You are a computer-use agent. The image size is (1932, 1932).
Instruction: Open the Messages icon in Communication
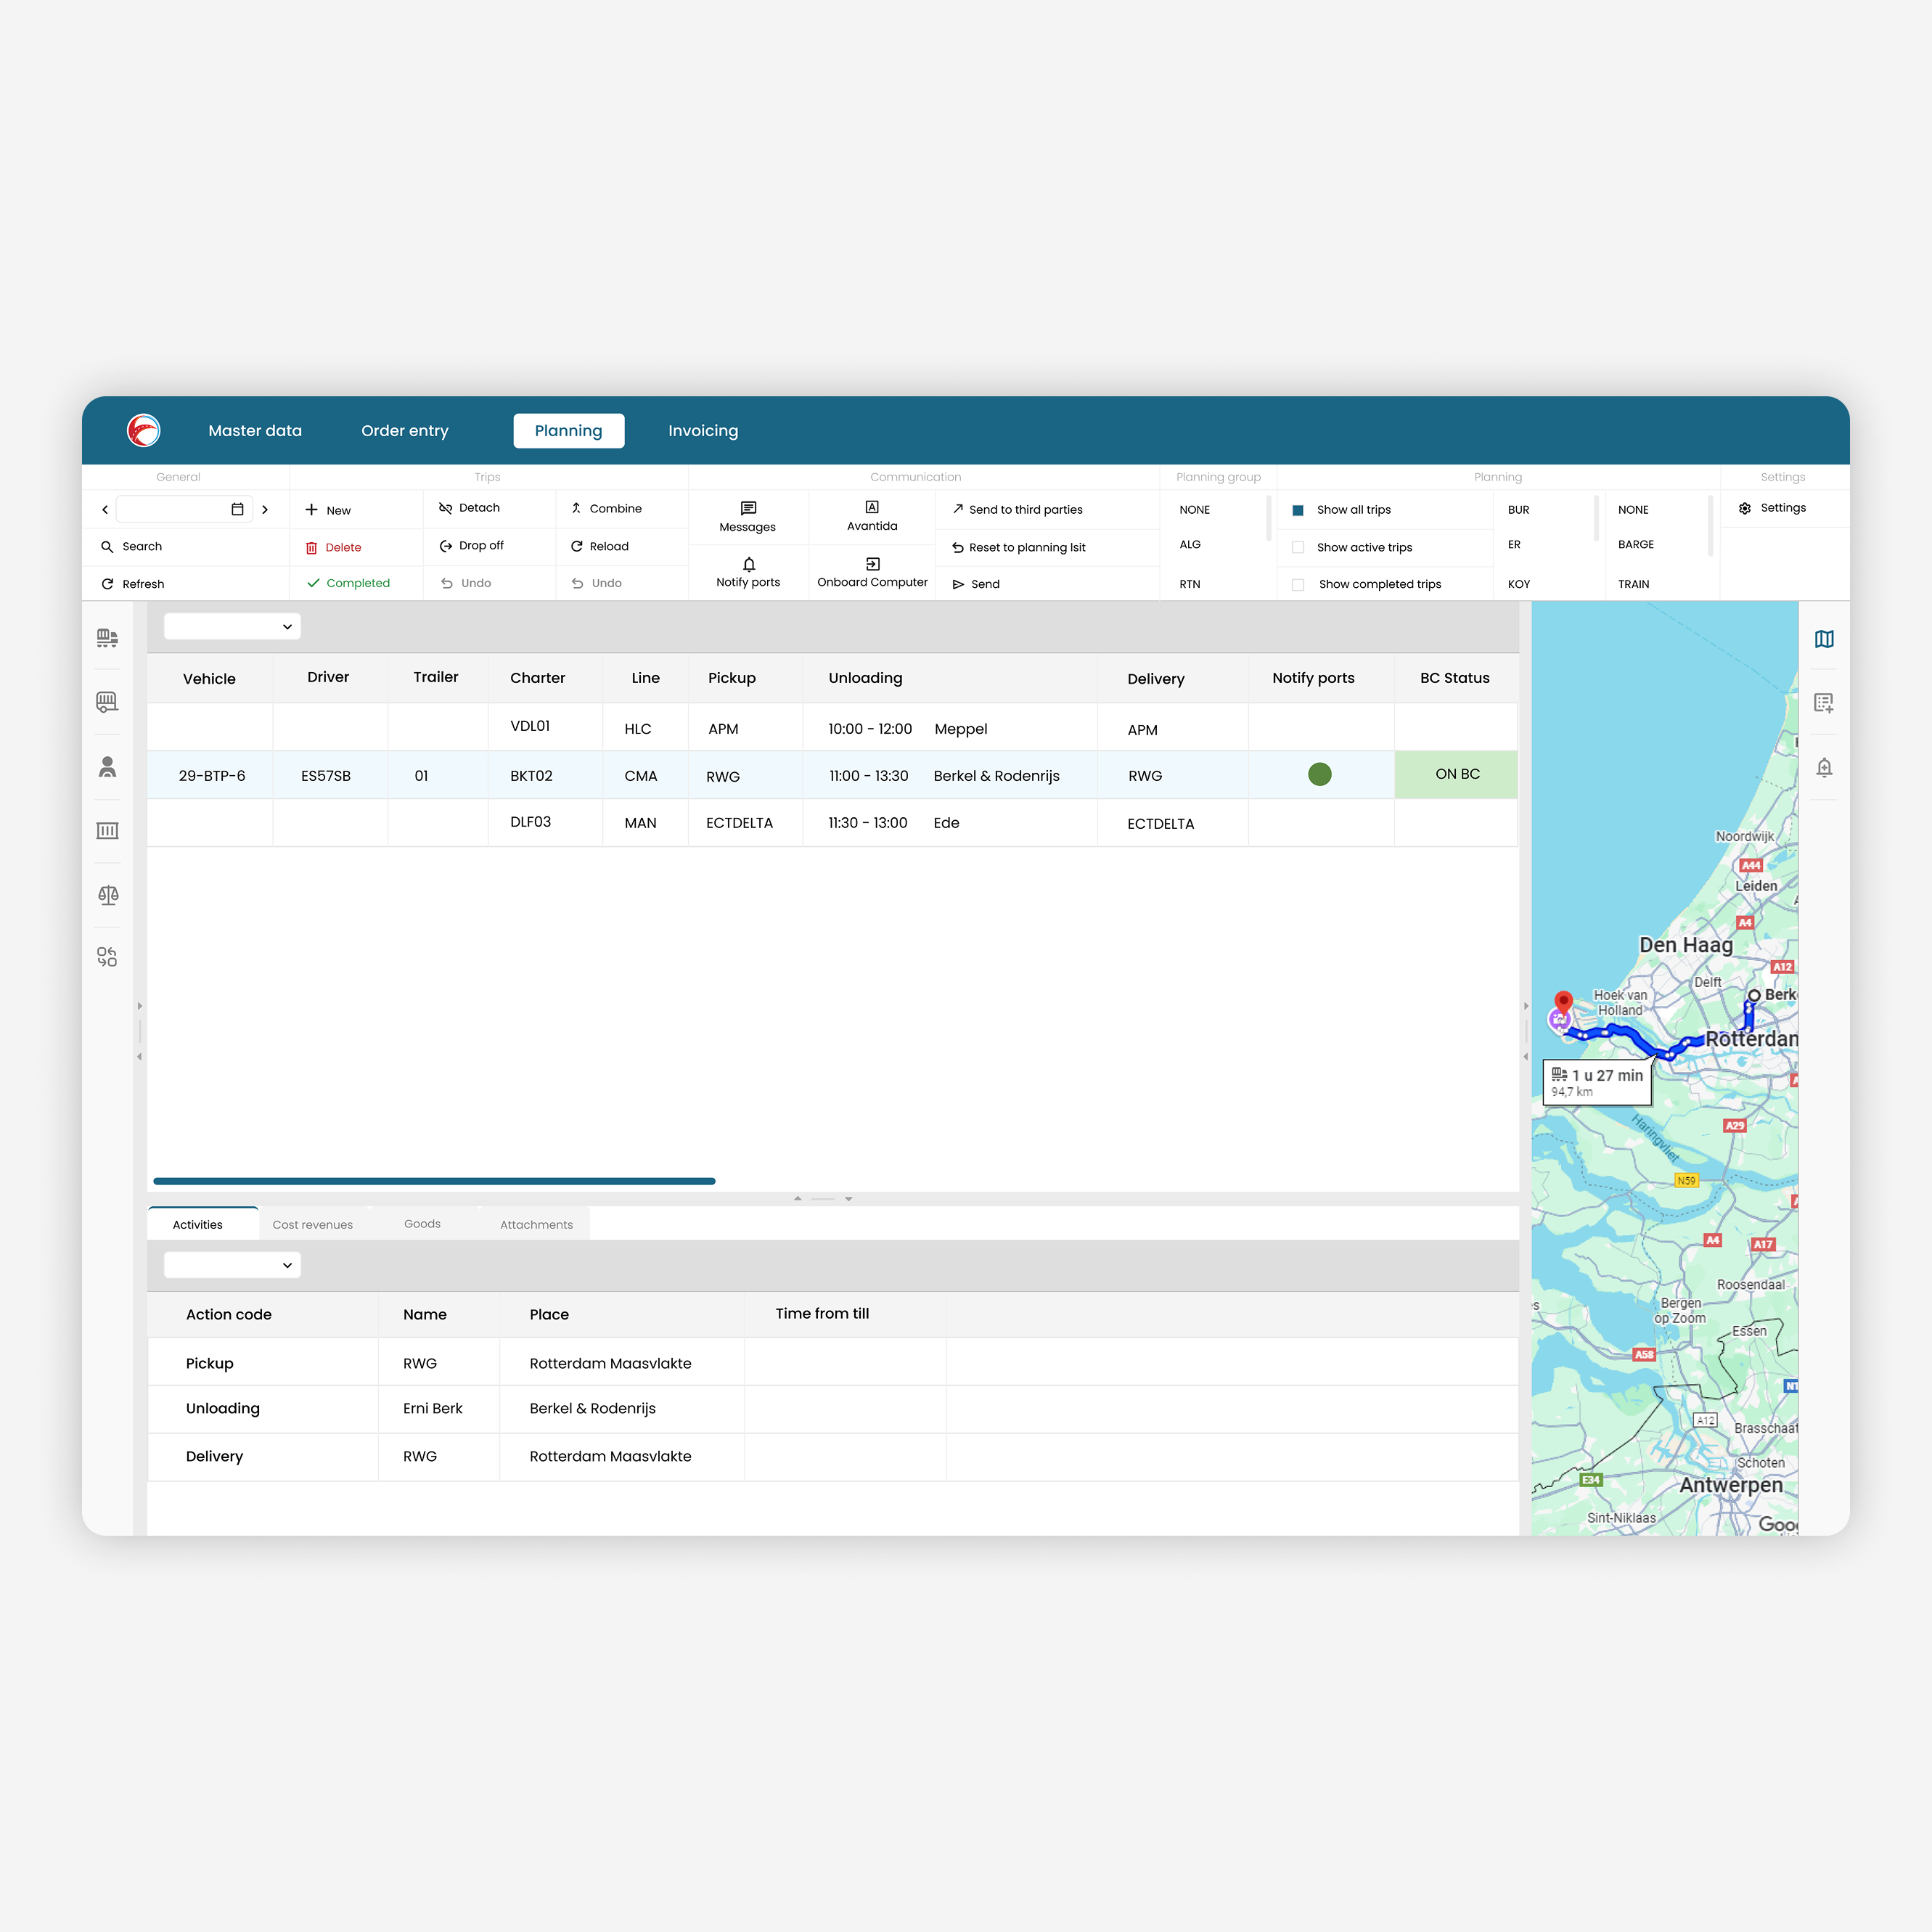click(x=747, y=509)
